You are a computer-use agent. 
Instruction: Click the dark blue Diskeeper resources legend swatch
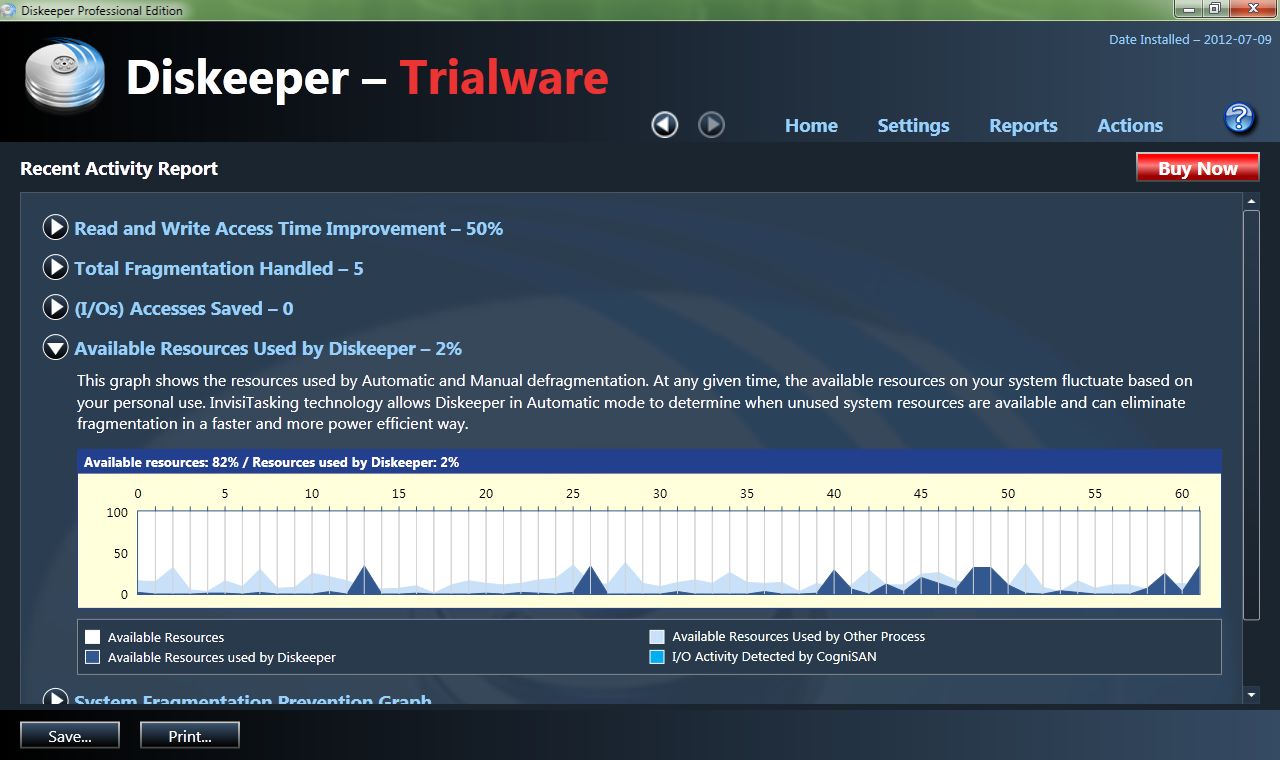(93, 657)
